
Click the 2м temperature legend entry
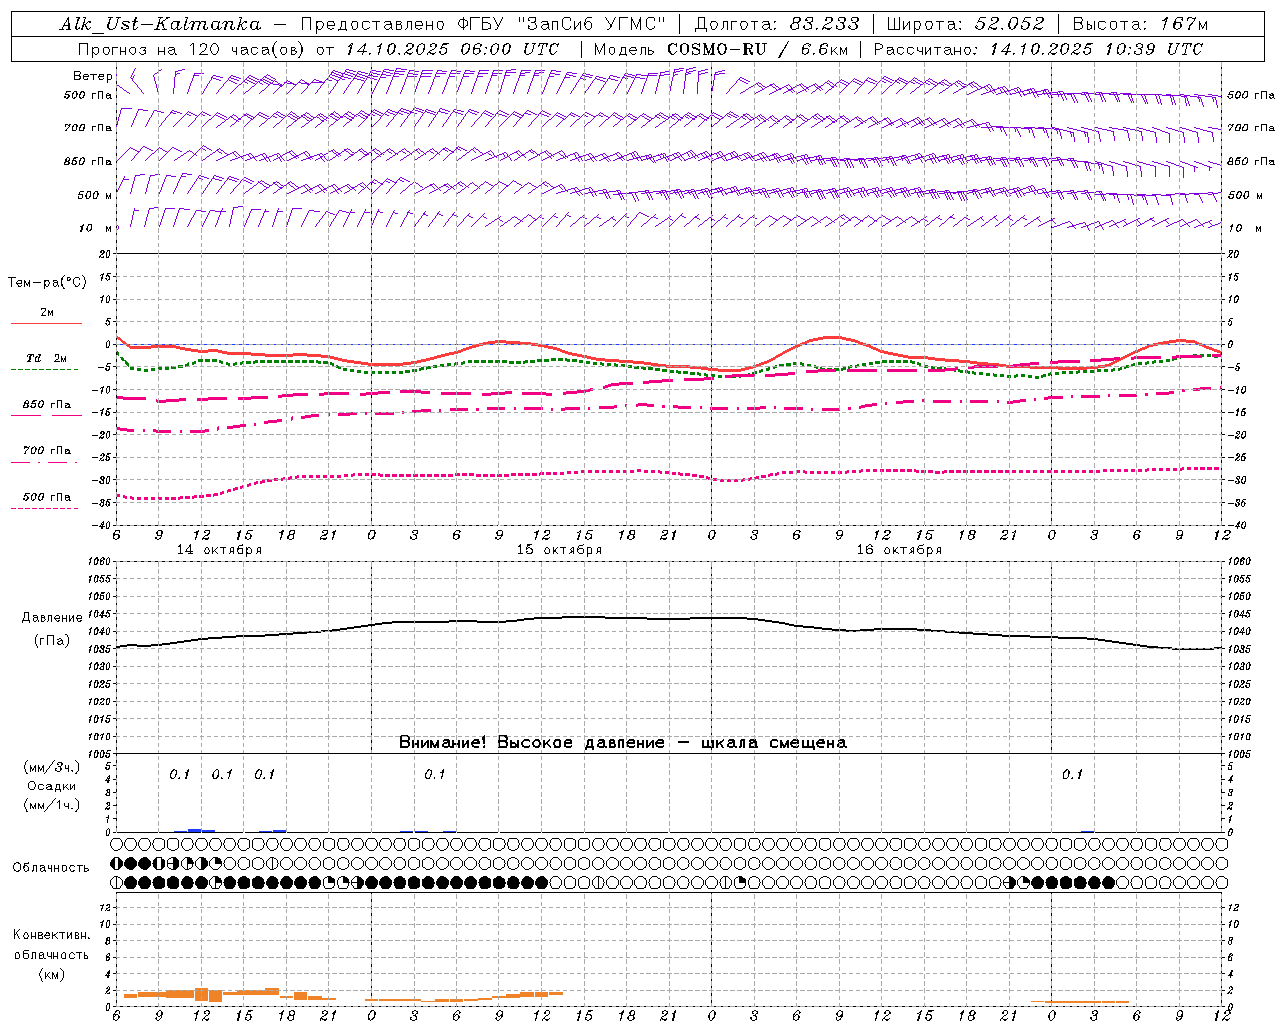coord(47,313)
